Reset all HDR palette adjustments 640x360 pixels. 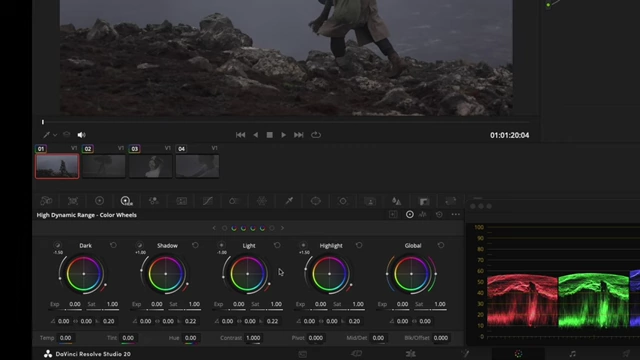coord(439,215)
